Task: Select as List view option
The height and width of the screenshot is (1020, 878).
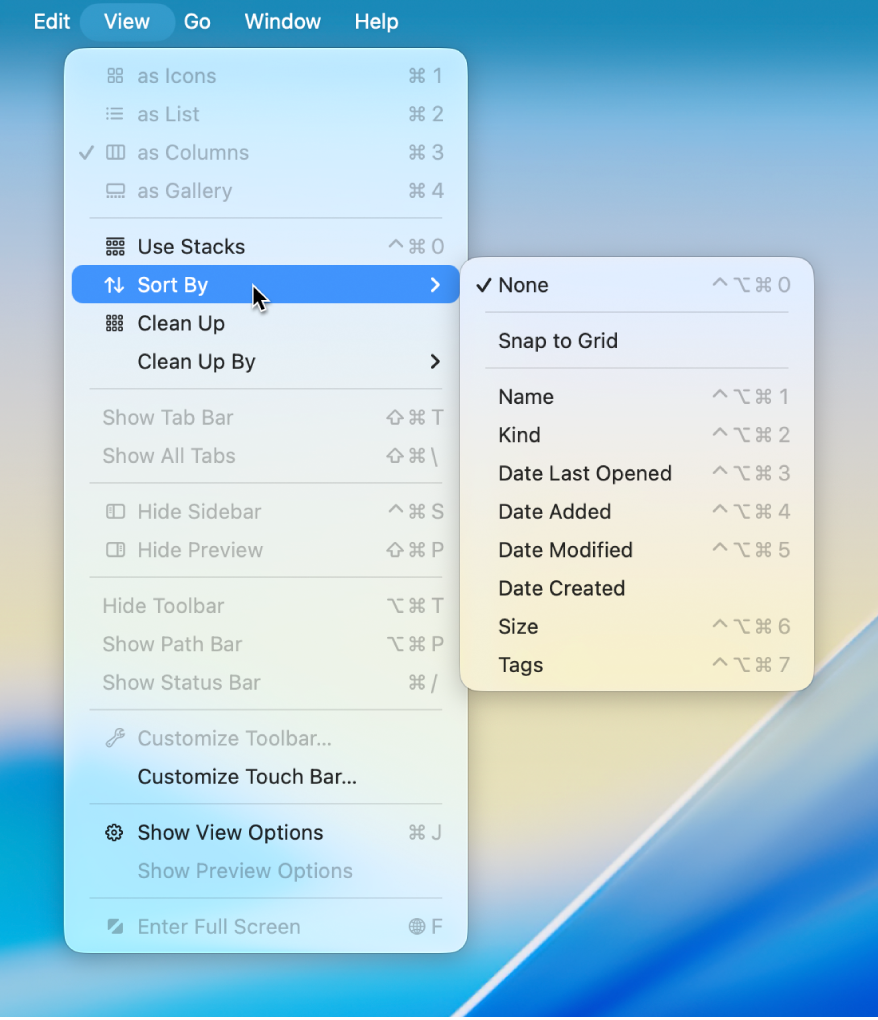Action: (266, 114)
